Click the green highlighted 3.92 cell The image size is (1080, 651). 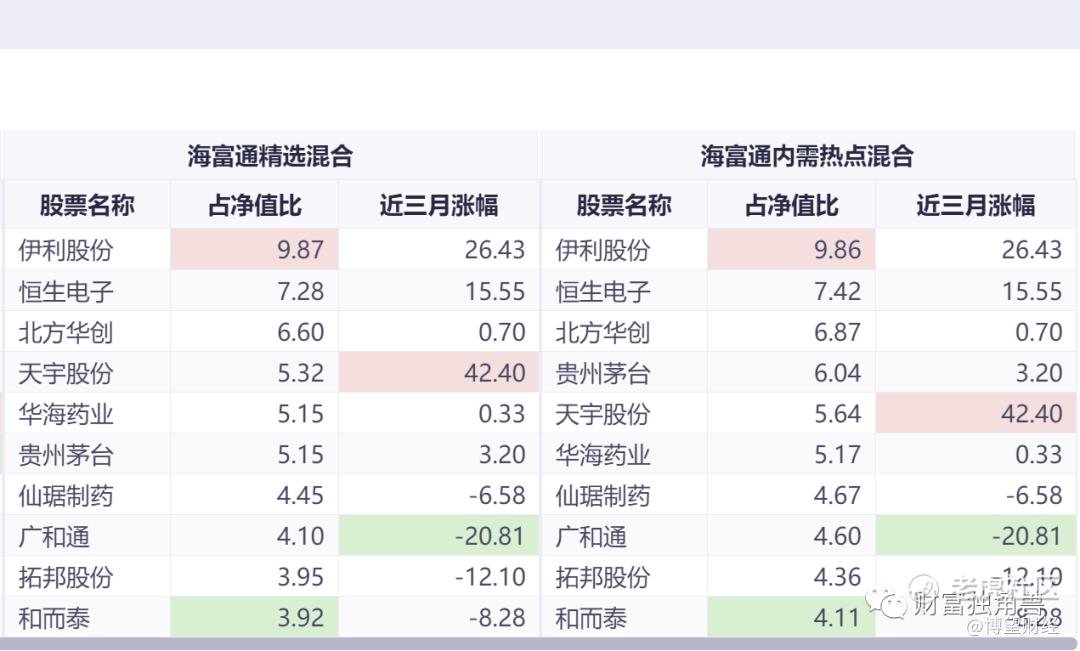[x=254, y=618]
